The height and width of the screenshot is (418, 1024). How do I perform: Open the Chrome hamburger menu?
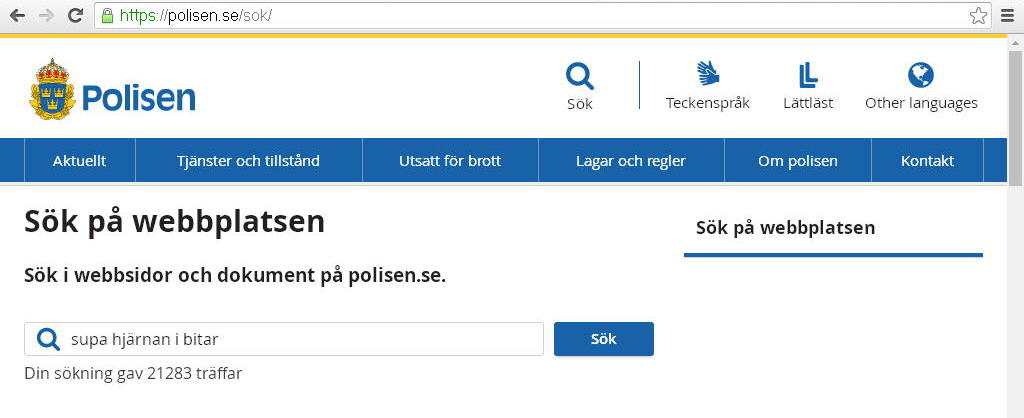click(1008, 16)
